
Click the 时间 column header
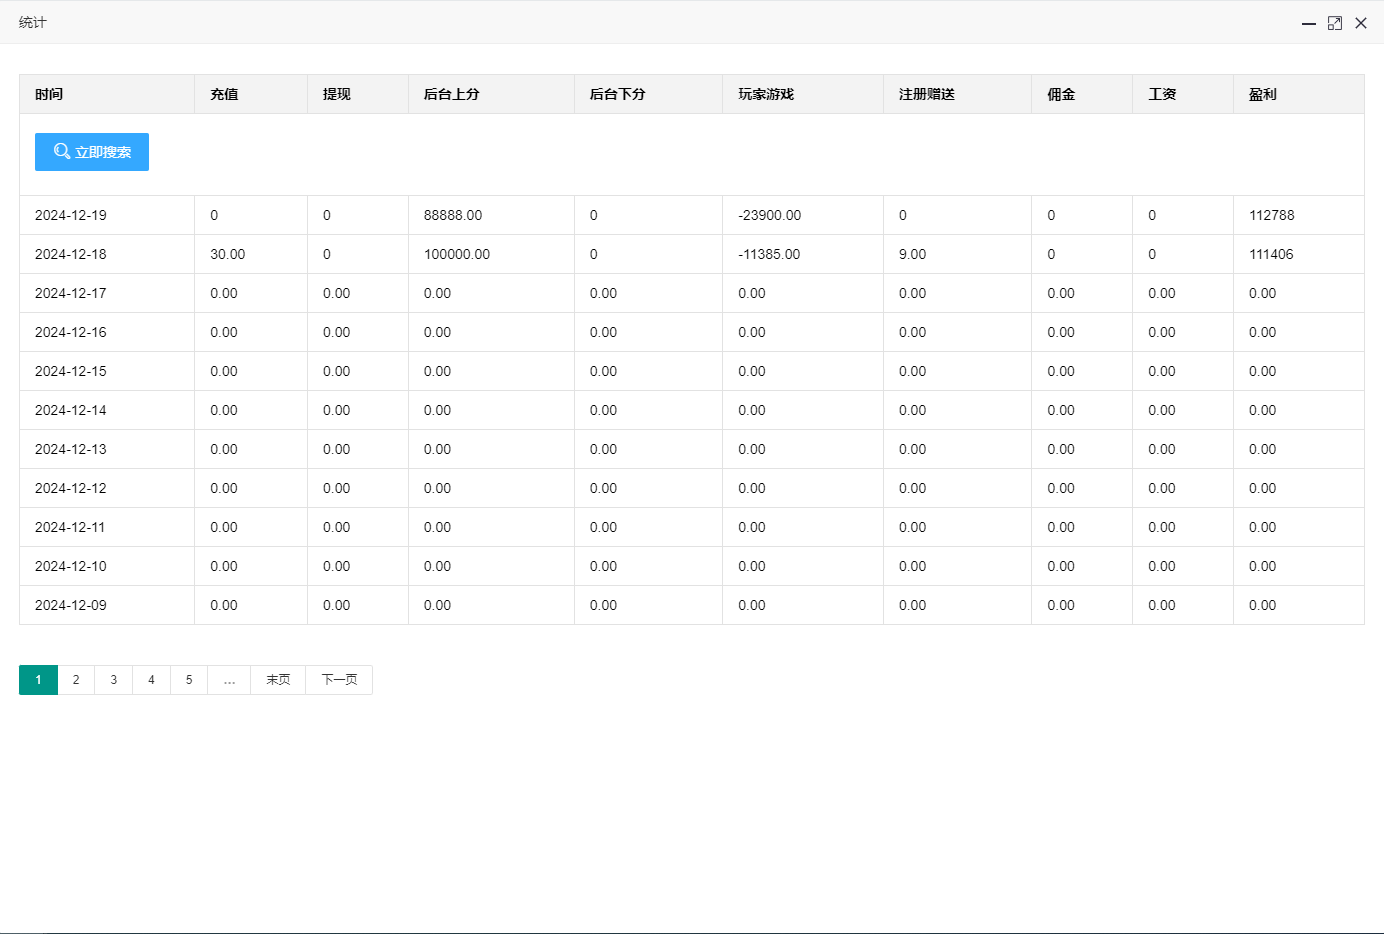pyautogui.click(x=49, y=94)
